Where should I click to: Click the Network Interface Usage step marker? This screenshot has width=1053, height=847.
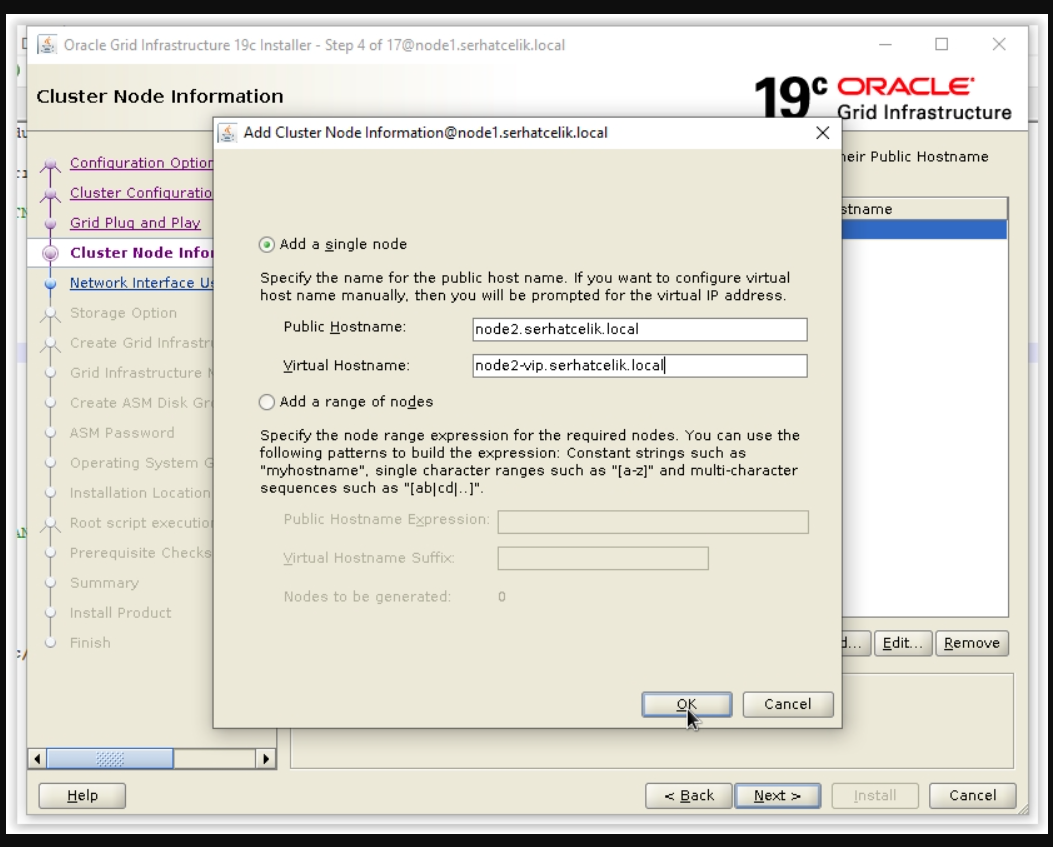[50, 283]
